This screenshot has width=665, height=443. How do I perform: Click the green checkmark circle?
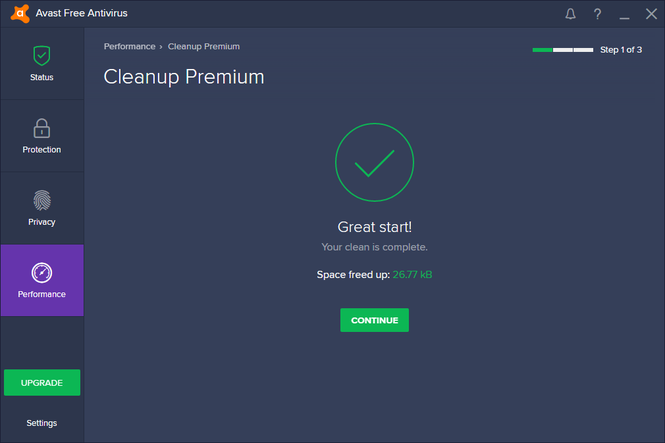374,162
